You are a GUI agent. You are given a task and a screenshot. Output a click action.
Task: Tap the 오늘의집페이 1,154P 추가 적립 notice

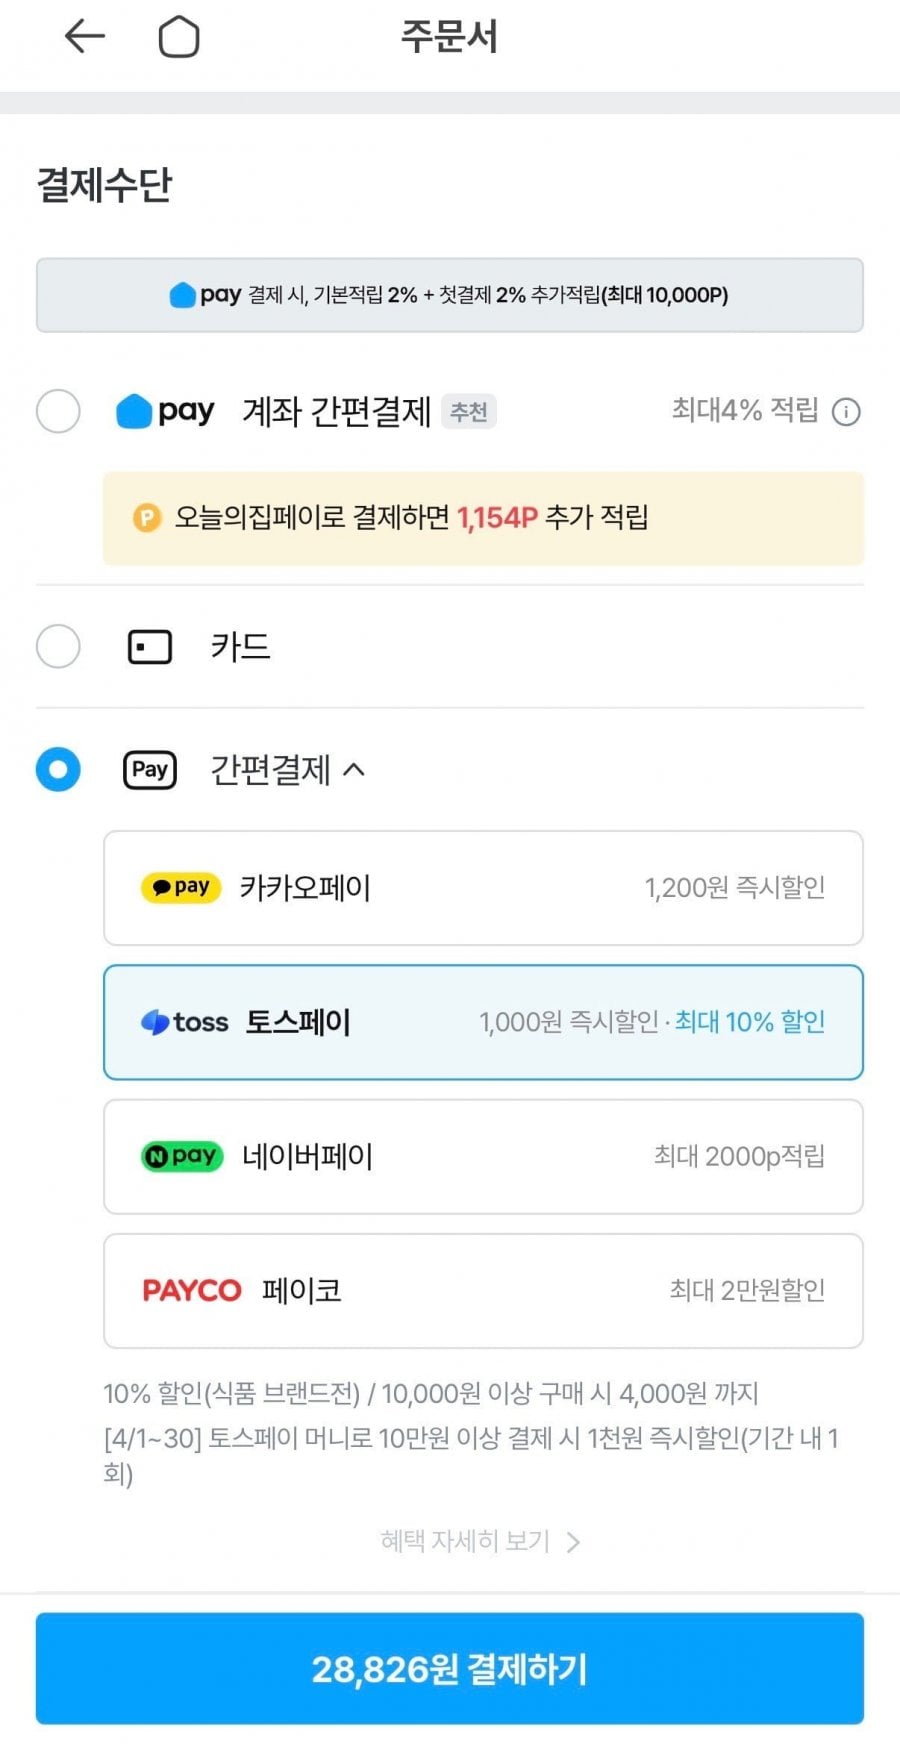click(x=483, y=518)
